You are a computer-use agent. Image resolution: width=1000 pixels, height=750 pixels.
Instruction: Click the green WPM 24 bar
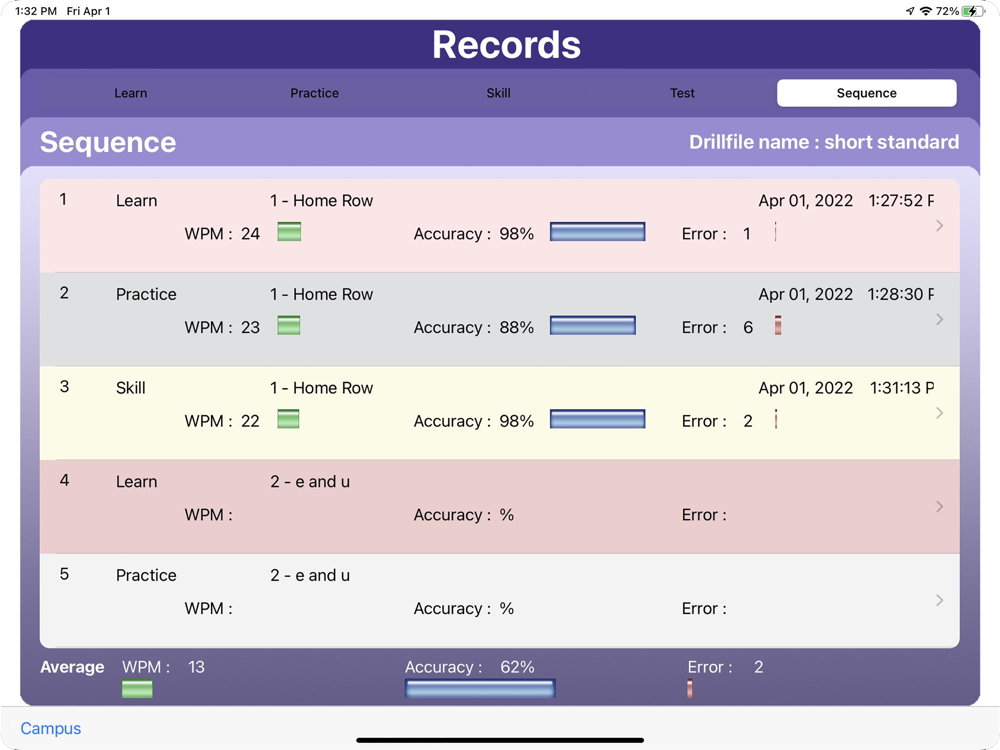[x=289, y=232]
